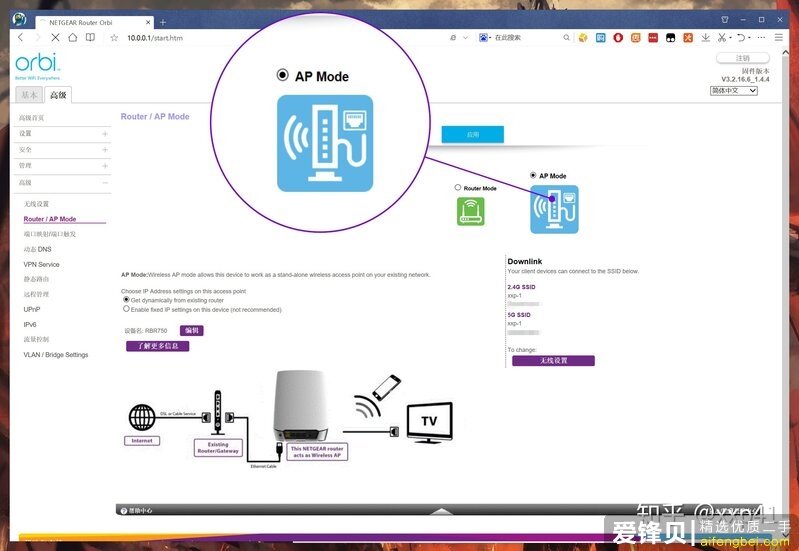The height and width of the screenshot is (551, 799).
Task: Switch to the 高级 tab
Action: point(58,95)
